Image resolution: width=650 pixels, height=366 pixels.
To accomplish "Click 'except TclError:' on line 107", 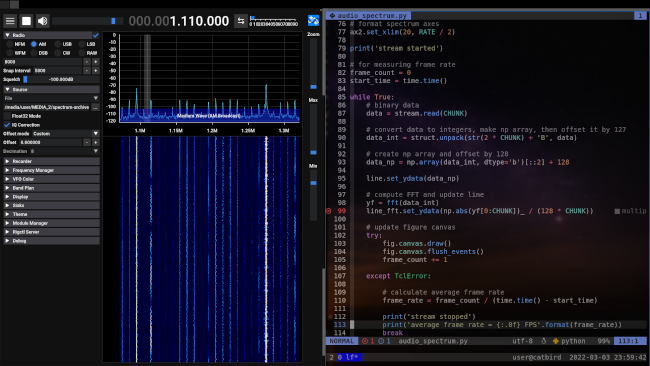I will click(398, 276).
